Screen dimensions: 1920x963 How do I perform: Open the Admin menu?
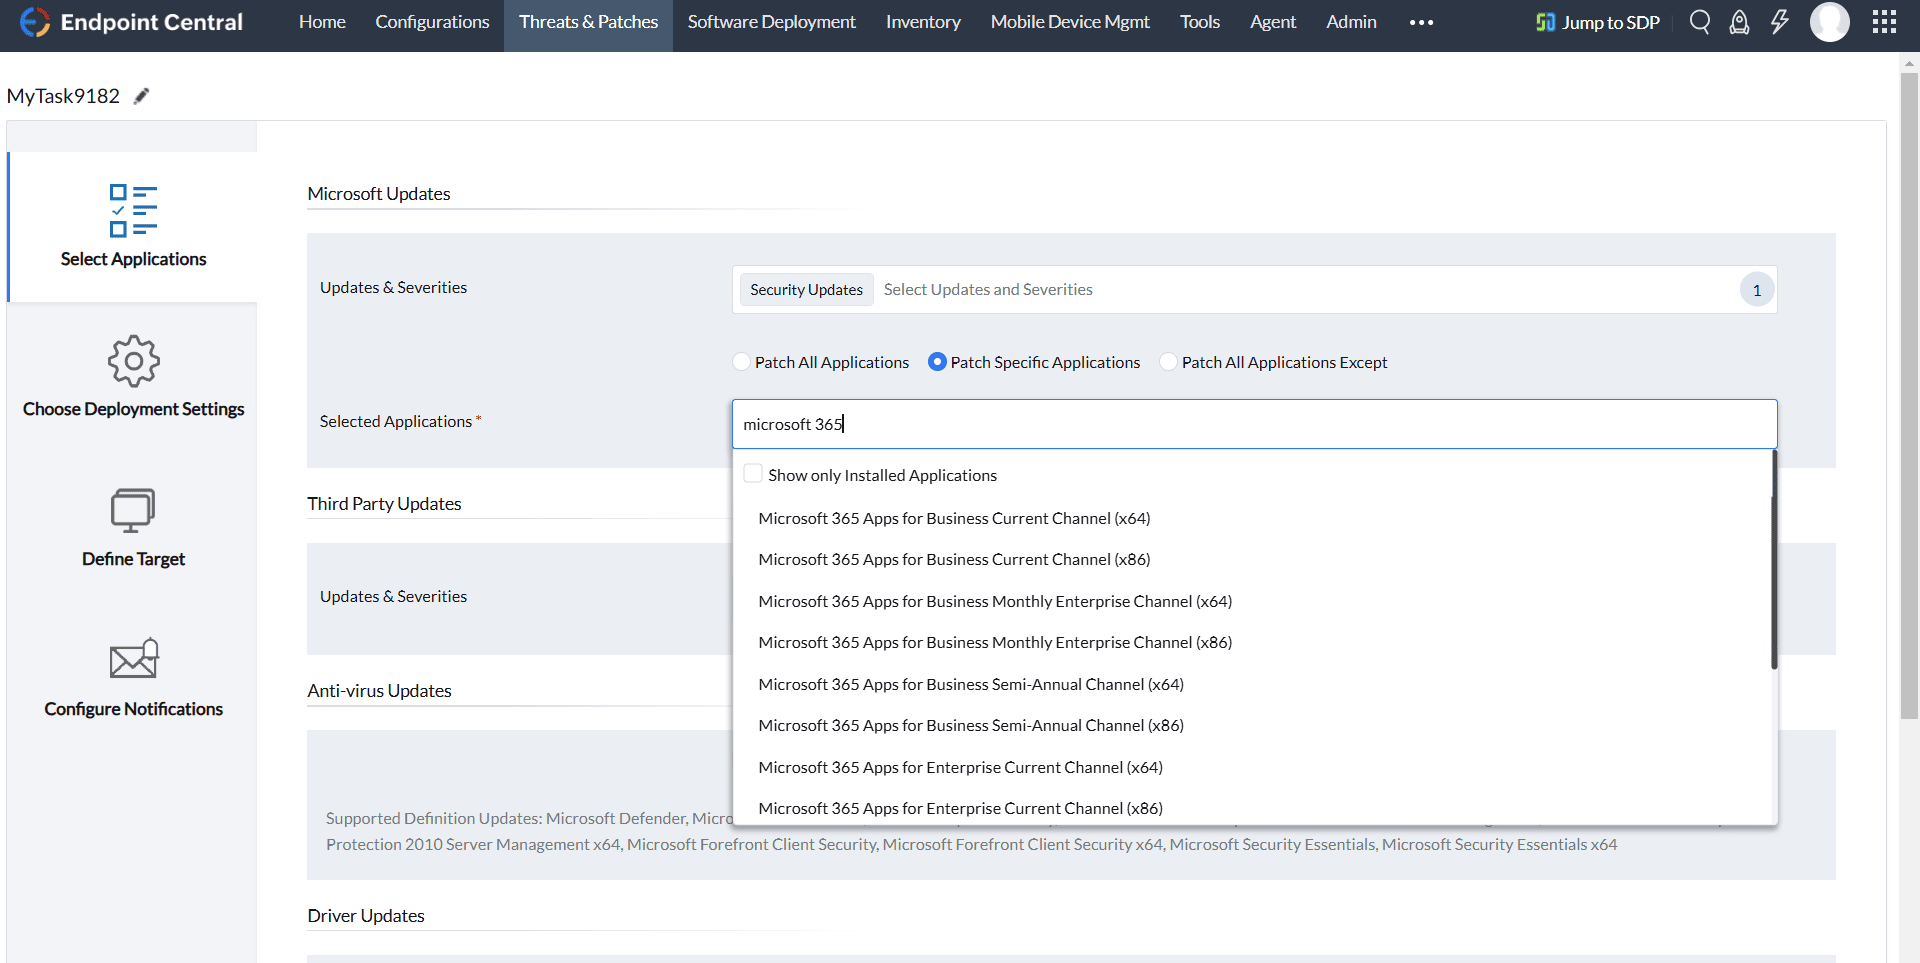point(1351,22)
